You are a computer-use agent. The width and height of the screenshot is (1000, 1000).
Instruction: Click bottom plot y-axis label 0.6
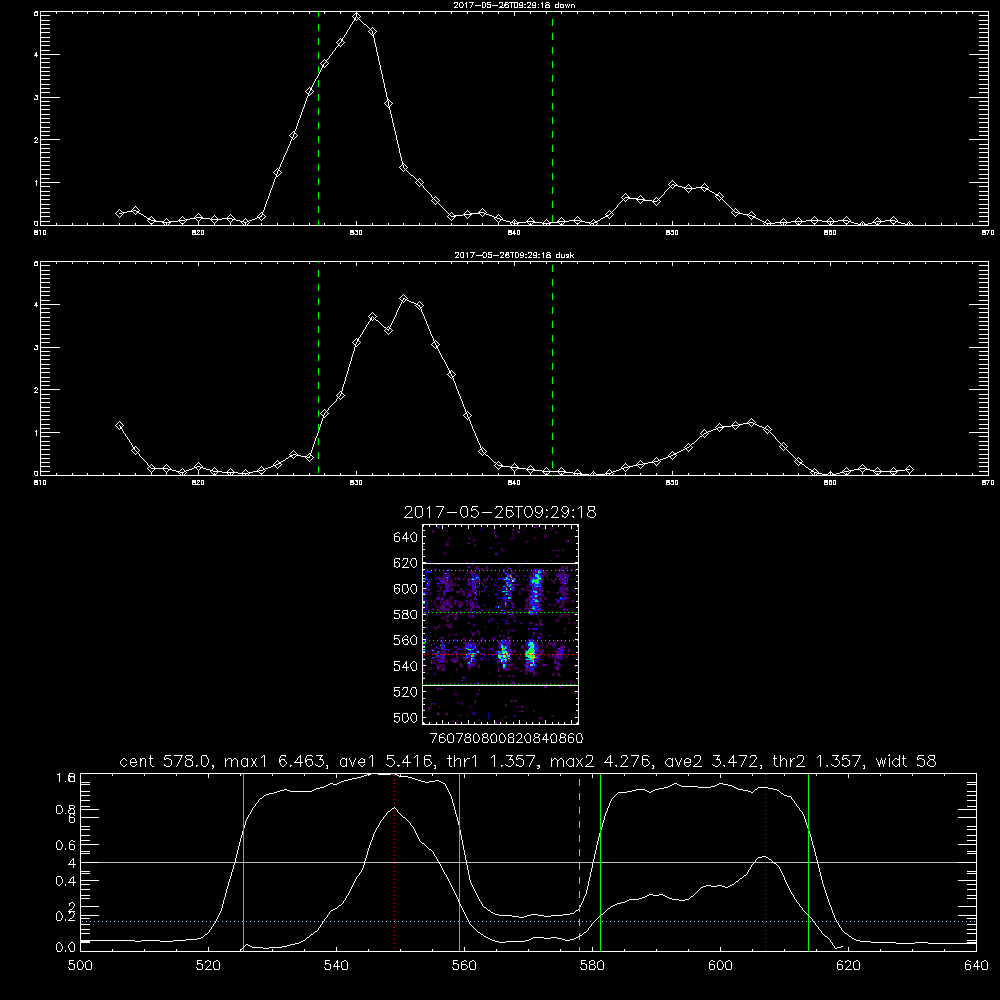tap(66, 845)
